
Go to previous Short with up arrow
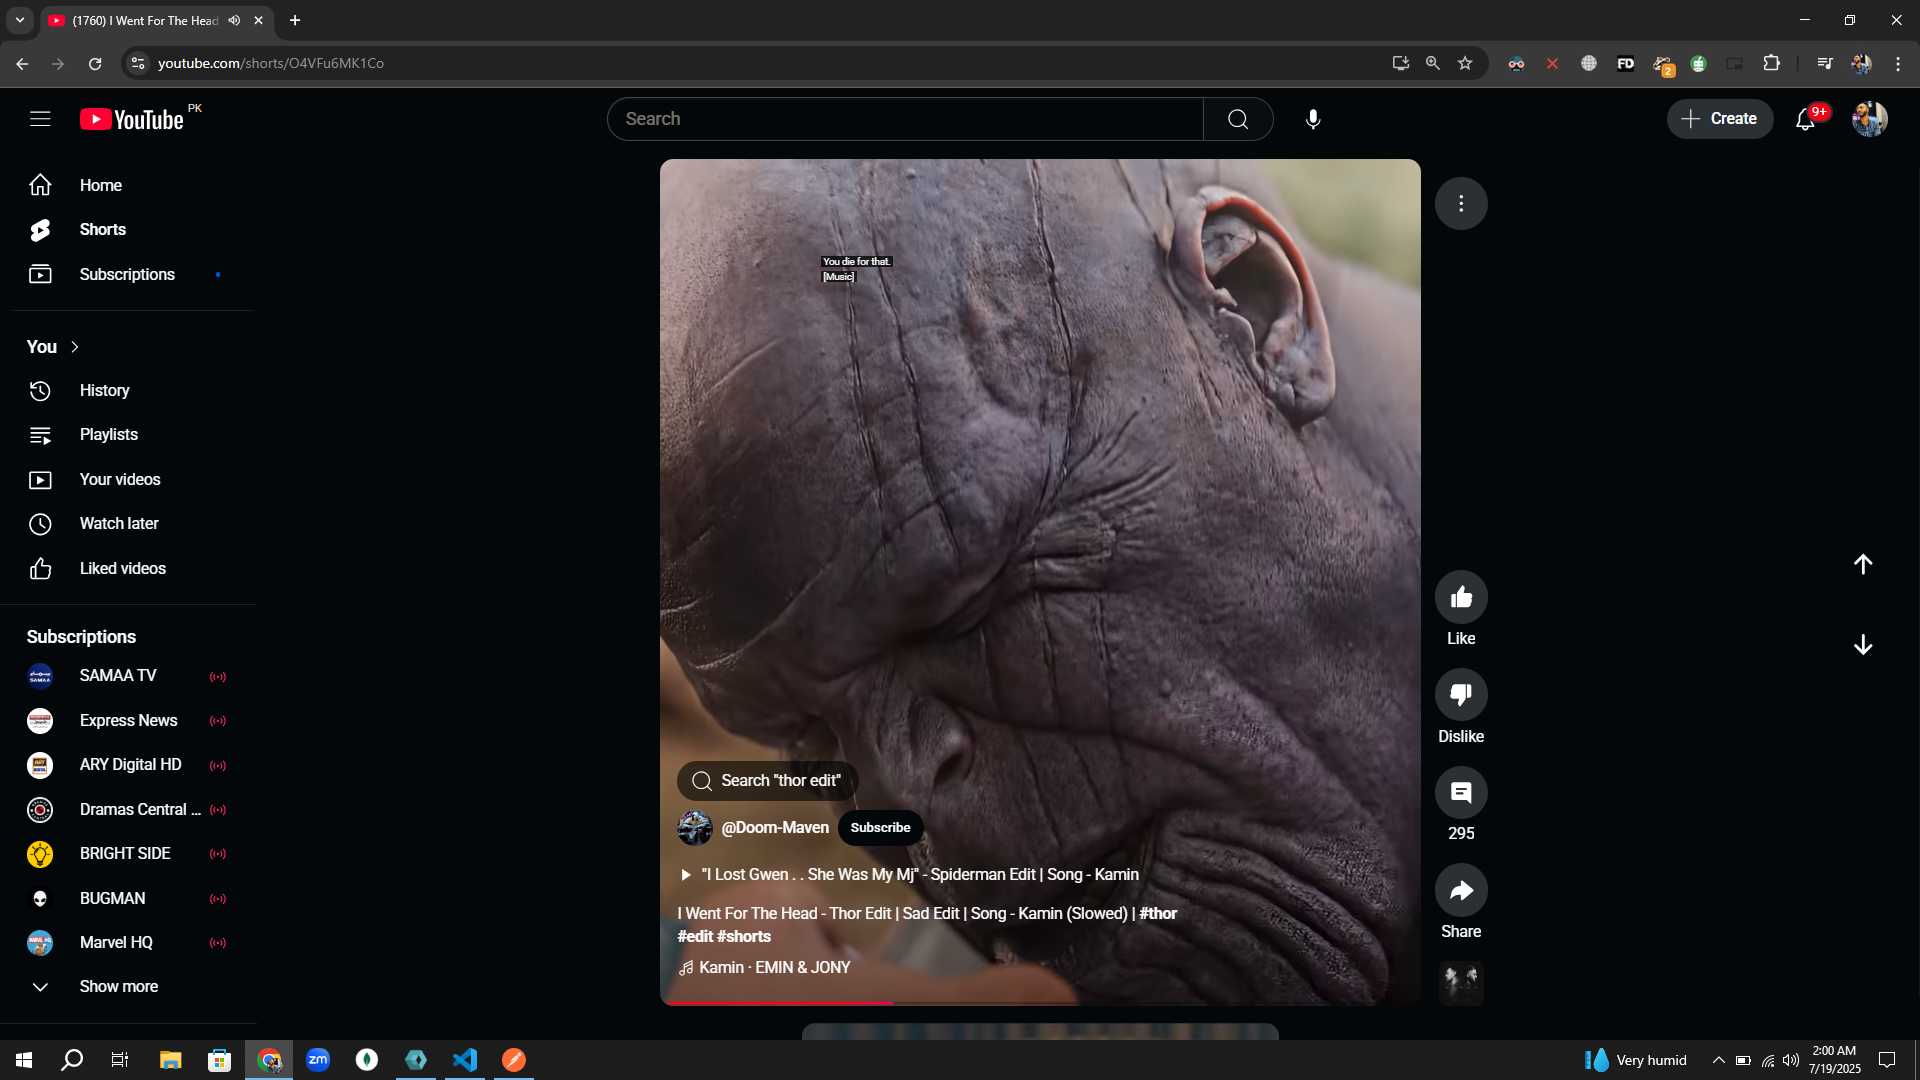(1863, 564)
